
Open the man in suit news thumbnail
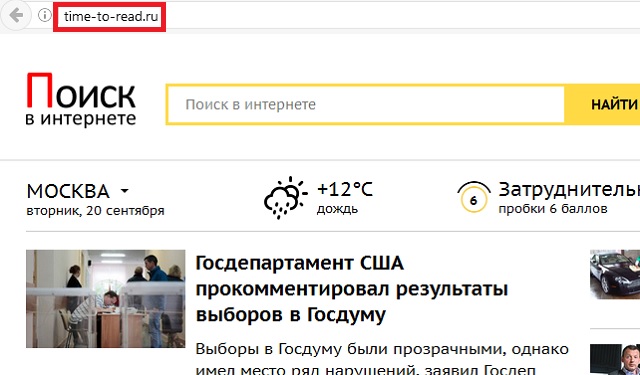pos(615,359)
